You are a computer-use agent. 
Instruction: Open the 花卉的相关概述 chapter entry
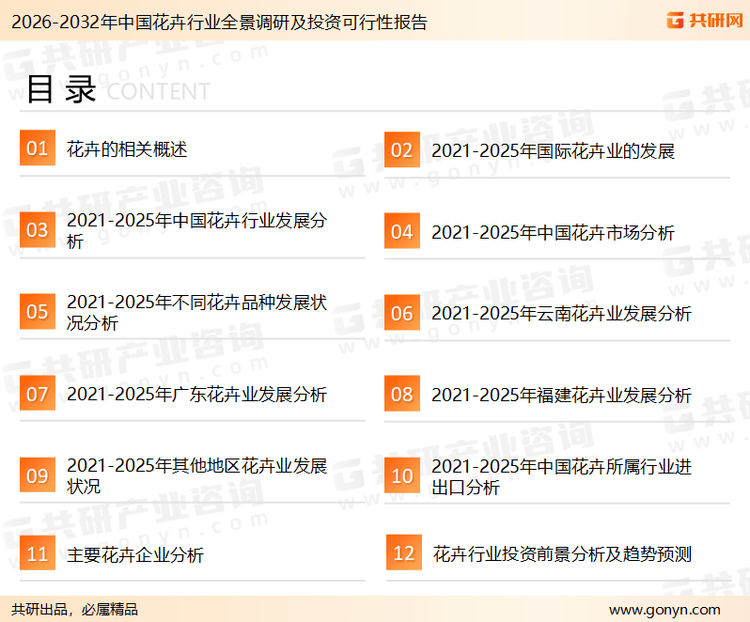127,150
